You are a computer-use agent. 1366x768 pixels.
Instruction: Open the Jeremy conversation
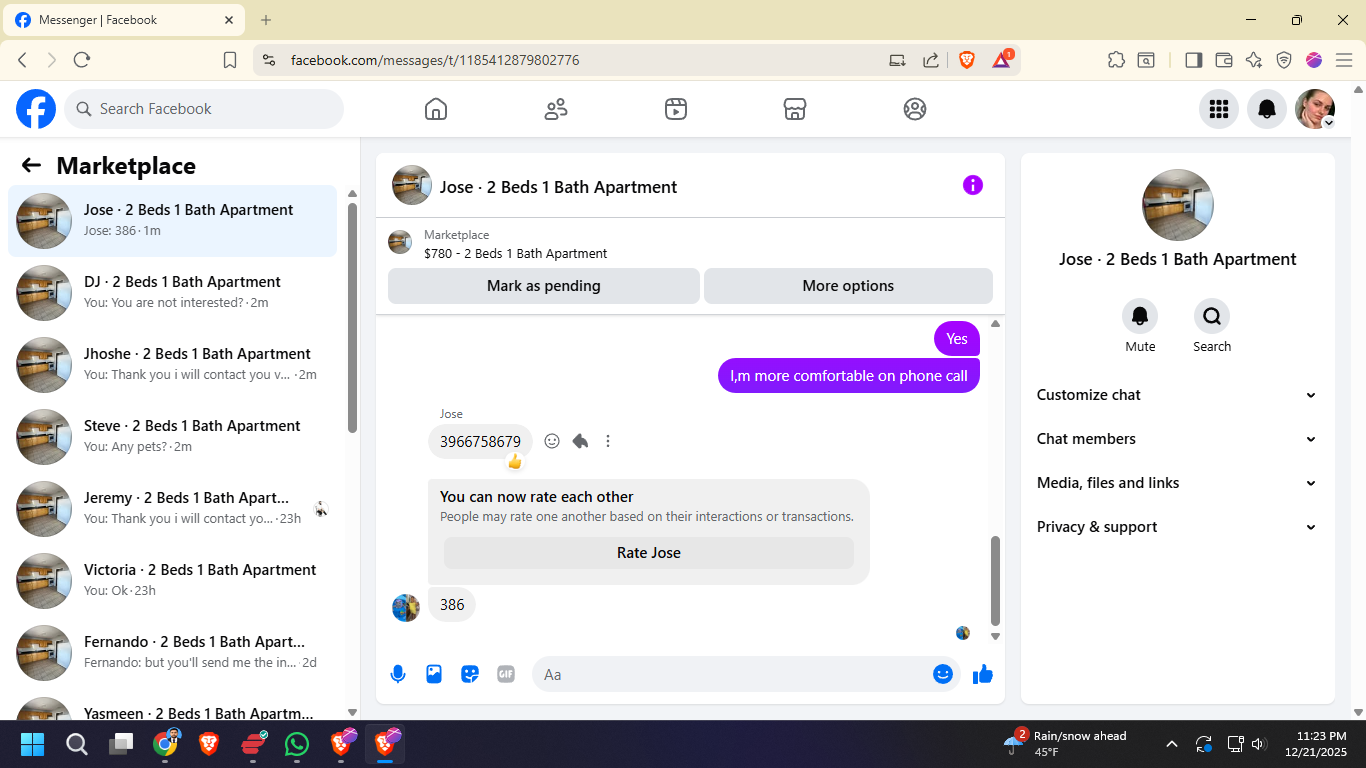[x=173, y=509]
